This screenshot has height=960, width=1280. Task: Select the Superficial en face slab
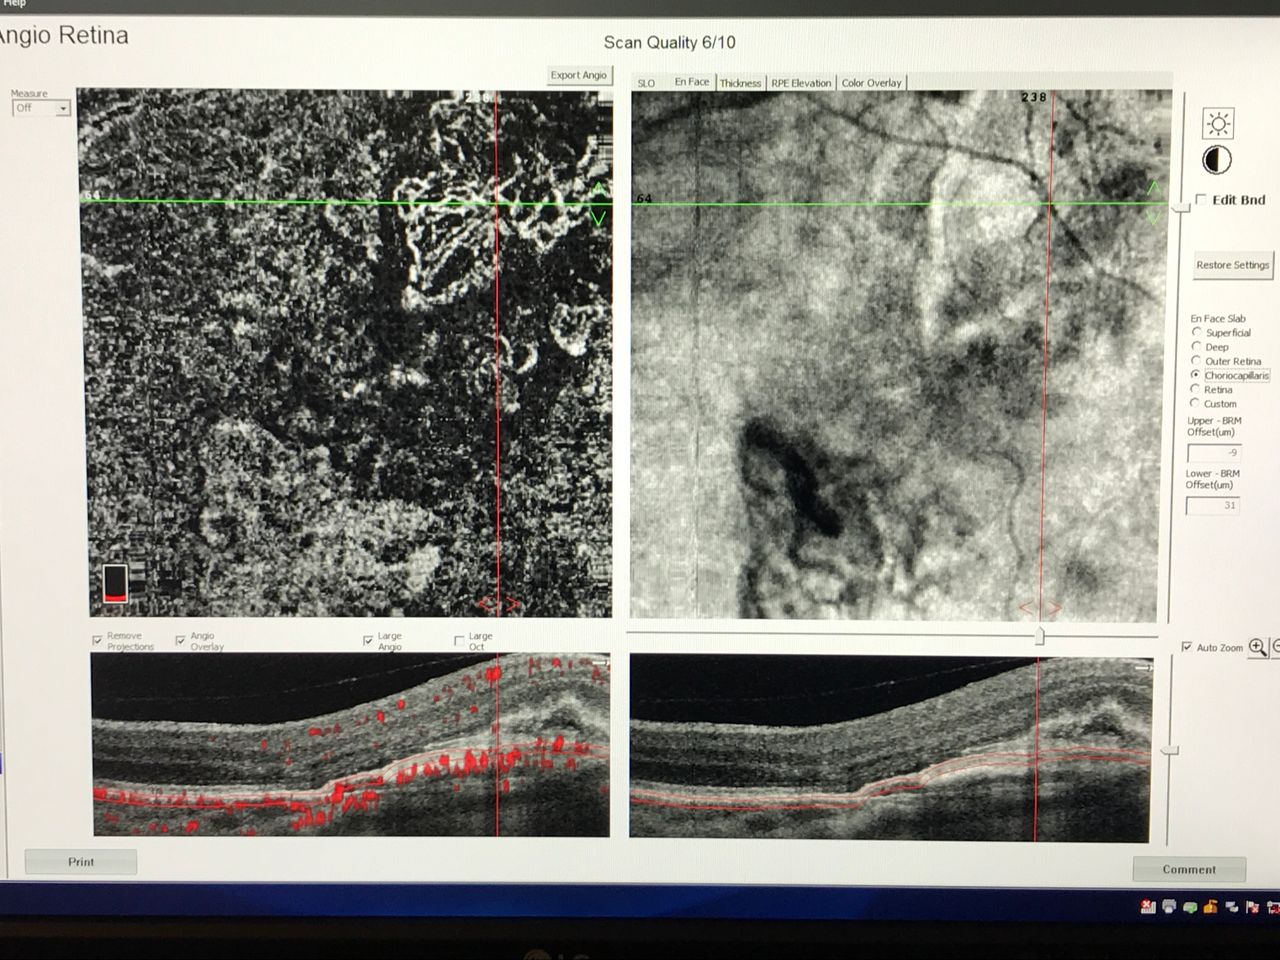click(1196, 332)
